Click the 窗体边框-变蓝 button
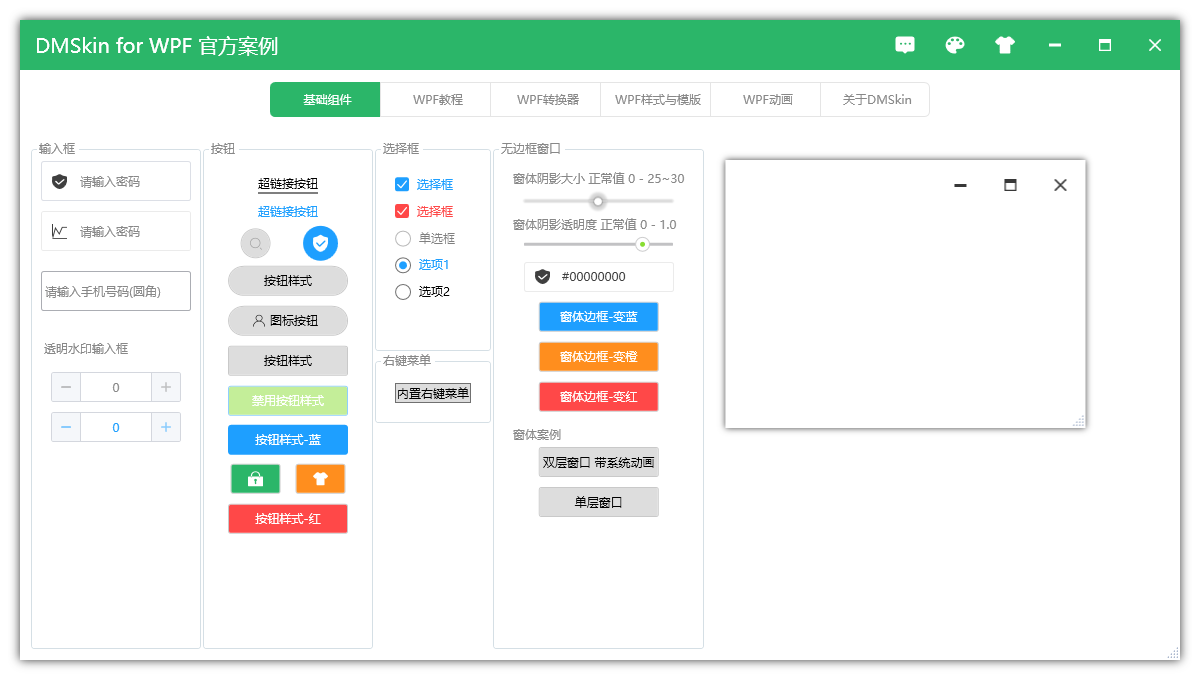 599,317
